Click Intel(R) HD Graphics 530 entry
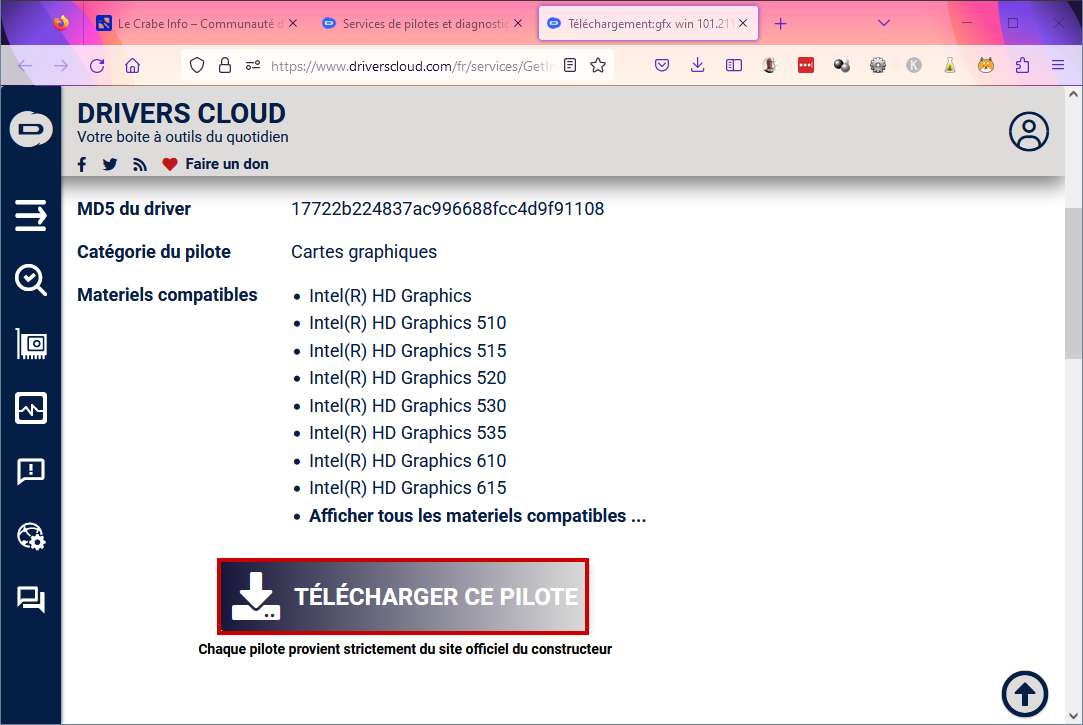Viewport: 1083px width, 725px height. click(x=408, y=406)
